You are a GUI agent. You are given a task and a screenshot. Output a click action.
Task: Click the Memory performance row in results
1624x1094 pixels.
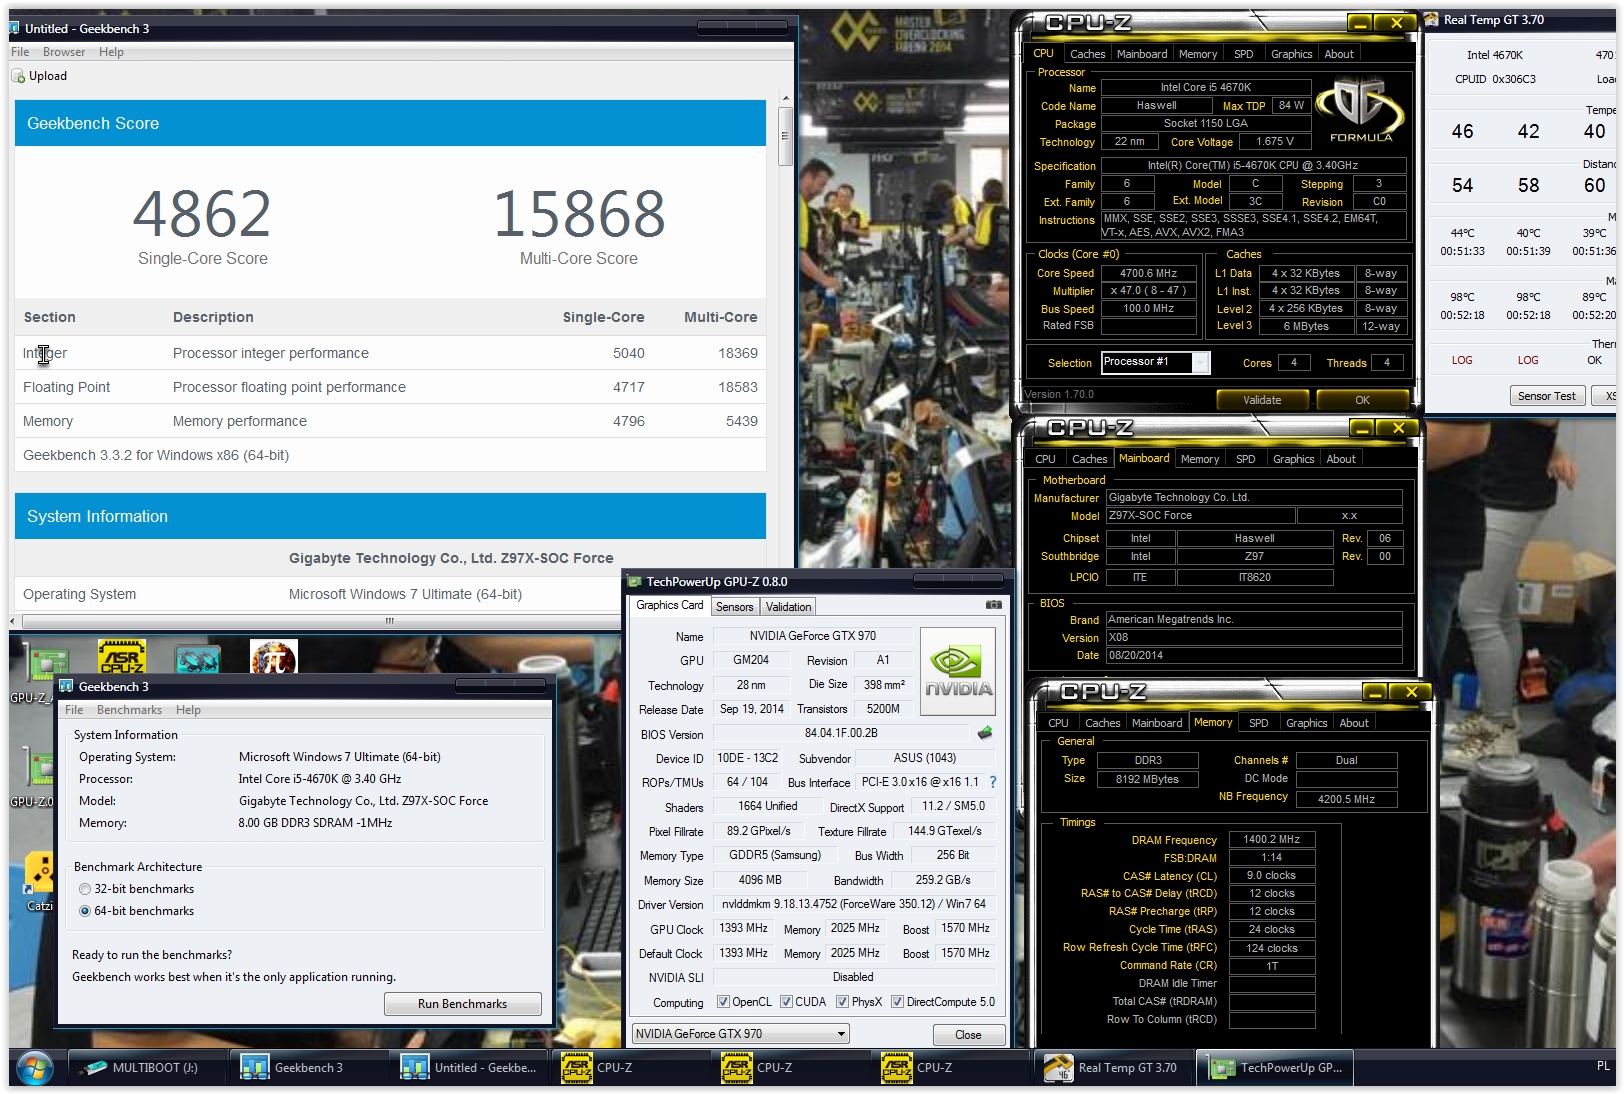(390, 421)
